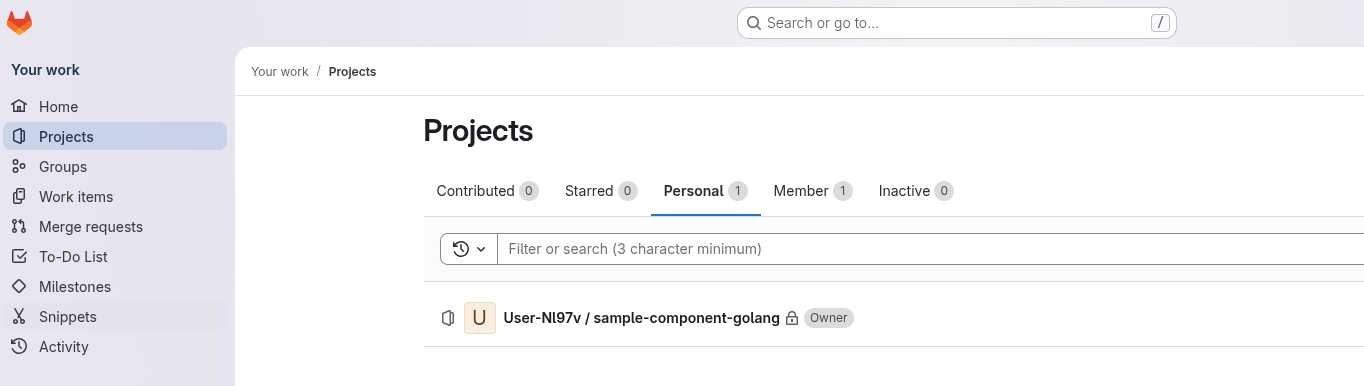The height and width of the screenshot is (386, 1364).
Task: Click the Activity history icon in sidebar
Action: [19, 346]
